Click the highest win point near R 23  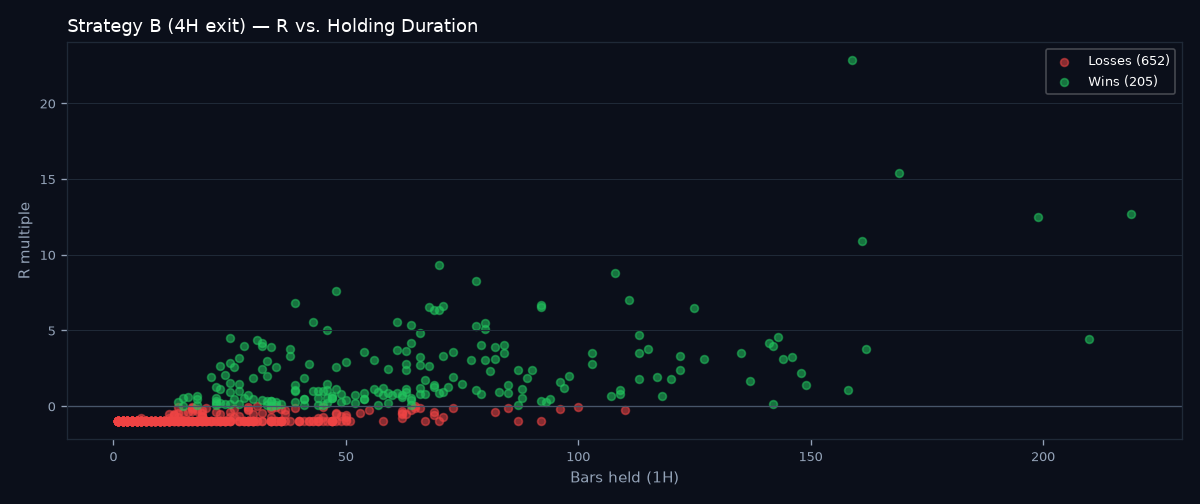point(852,60)
